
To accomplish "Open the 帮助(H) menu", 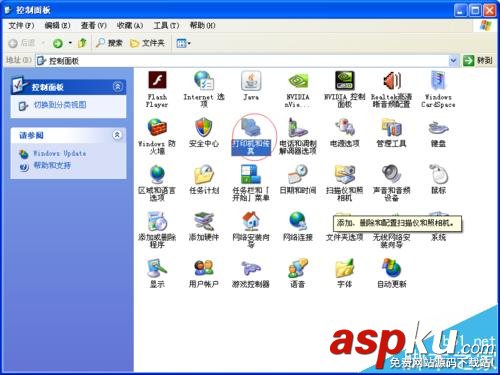I will 202,25.
